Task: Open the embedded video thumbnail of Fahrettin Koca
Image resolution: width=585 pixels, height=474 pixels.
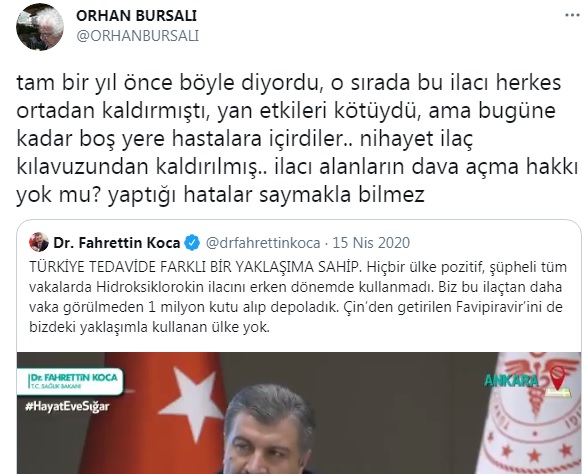Action: pos(299,413)
